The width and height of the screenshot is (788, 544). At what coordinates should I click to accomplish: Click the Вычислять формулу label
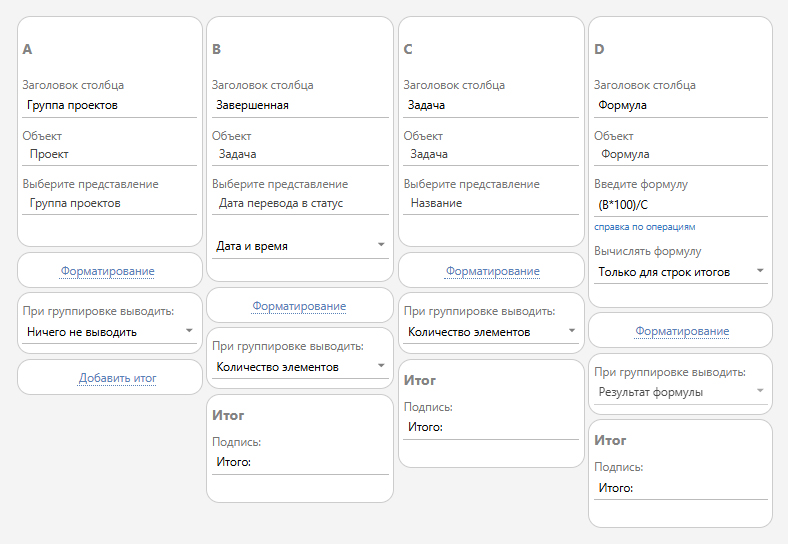pyautogui.click(x=647, y=251)
